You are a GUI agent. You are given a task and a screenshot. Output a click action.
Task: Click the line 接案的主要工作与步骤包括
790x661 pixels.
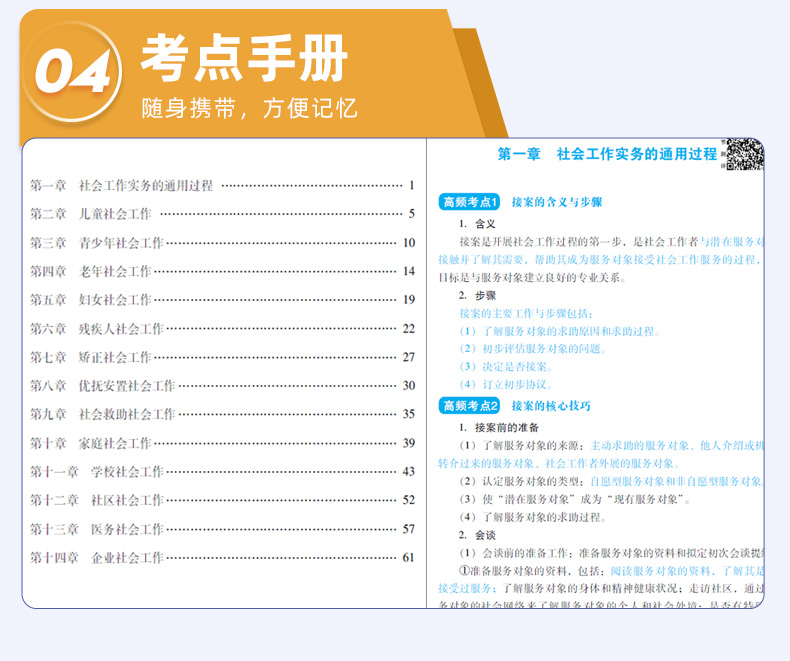click(526, 313)
